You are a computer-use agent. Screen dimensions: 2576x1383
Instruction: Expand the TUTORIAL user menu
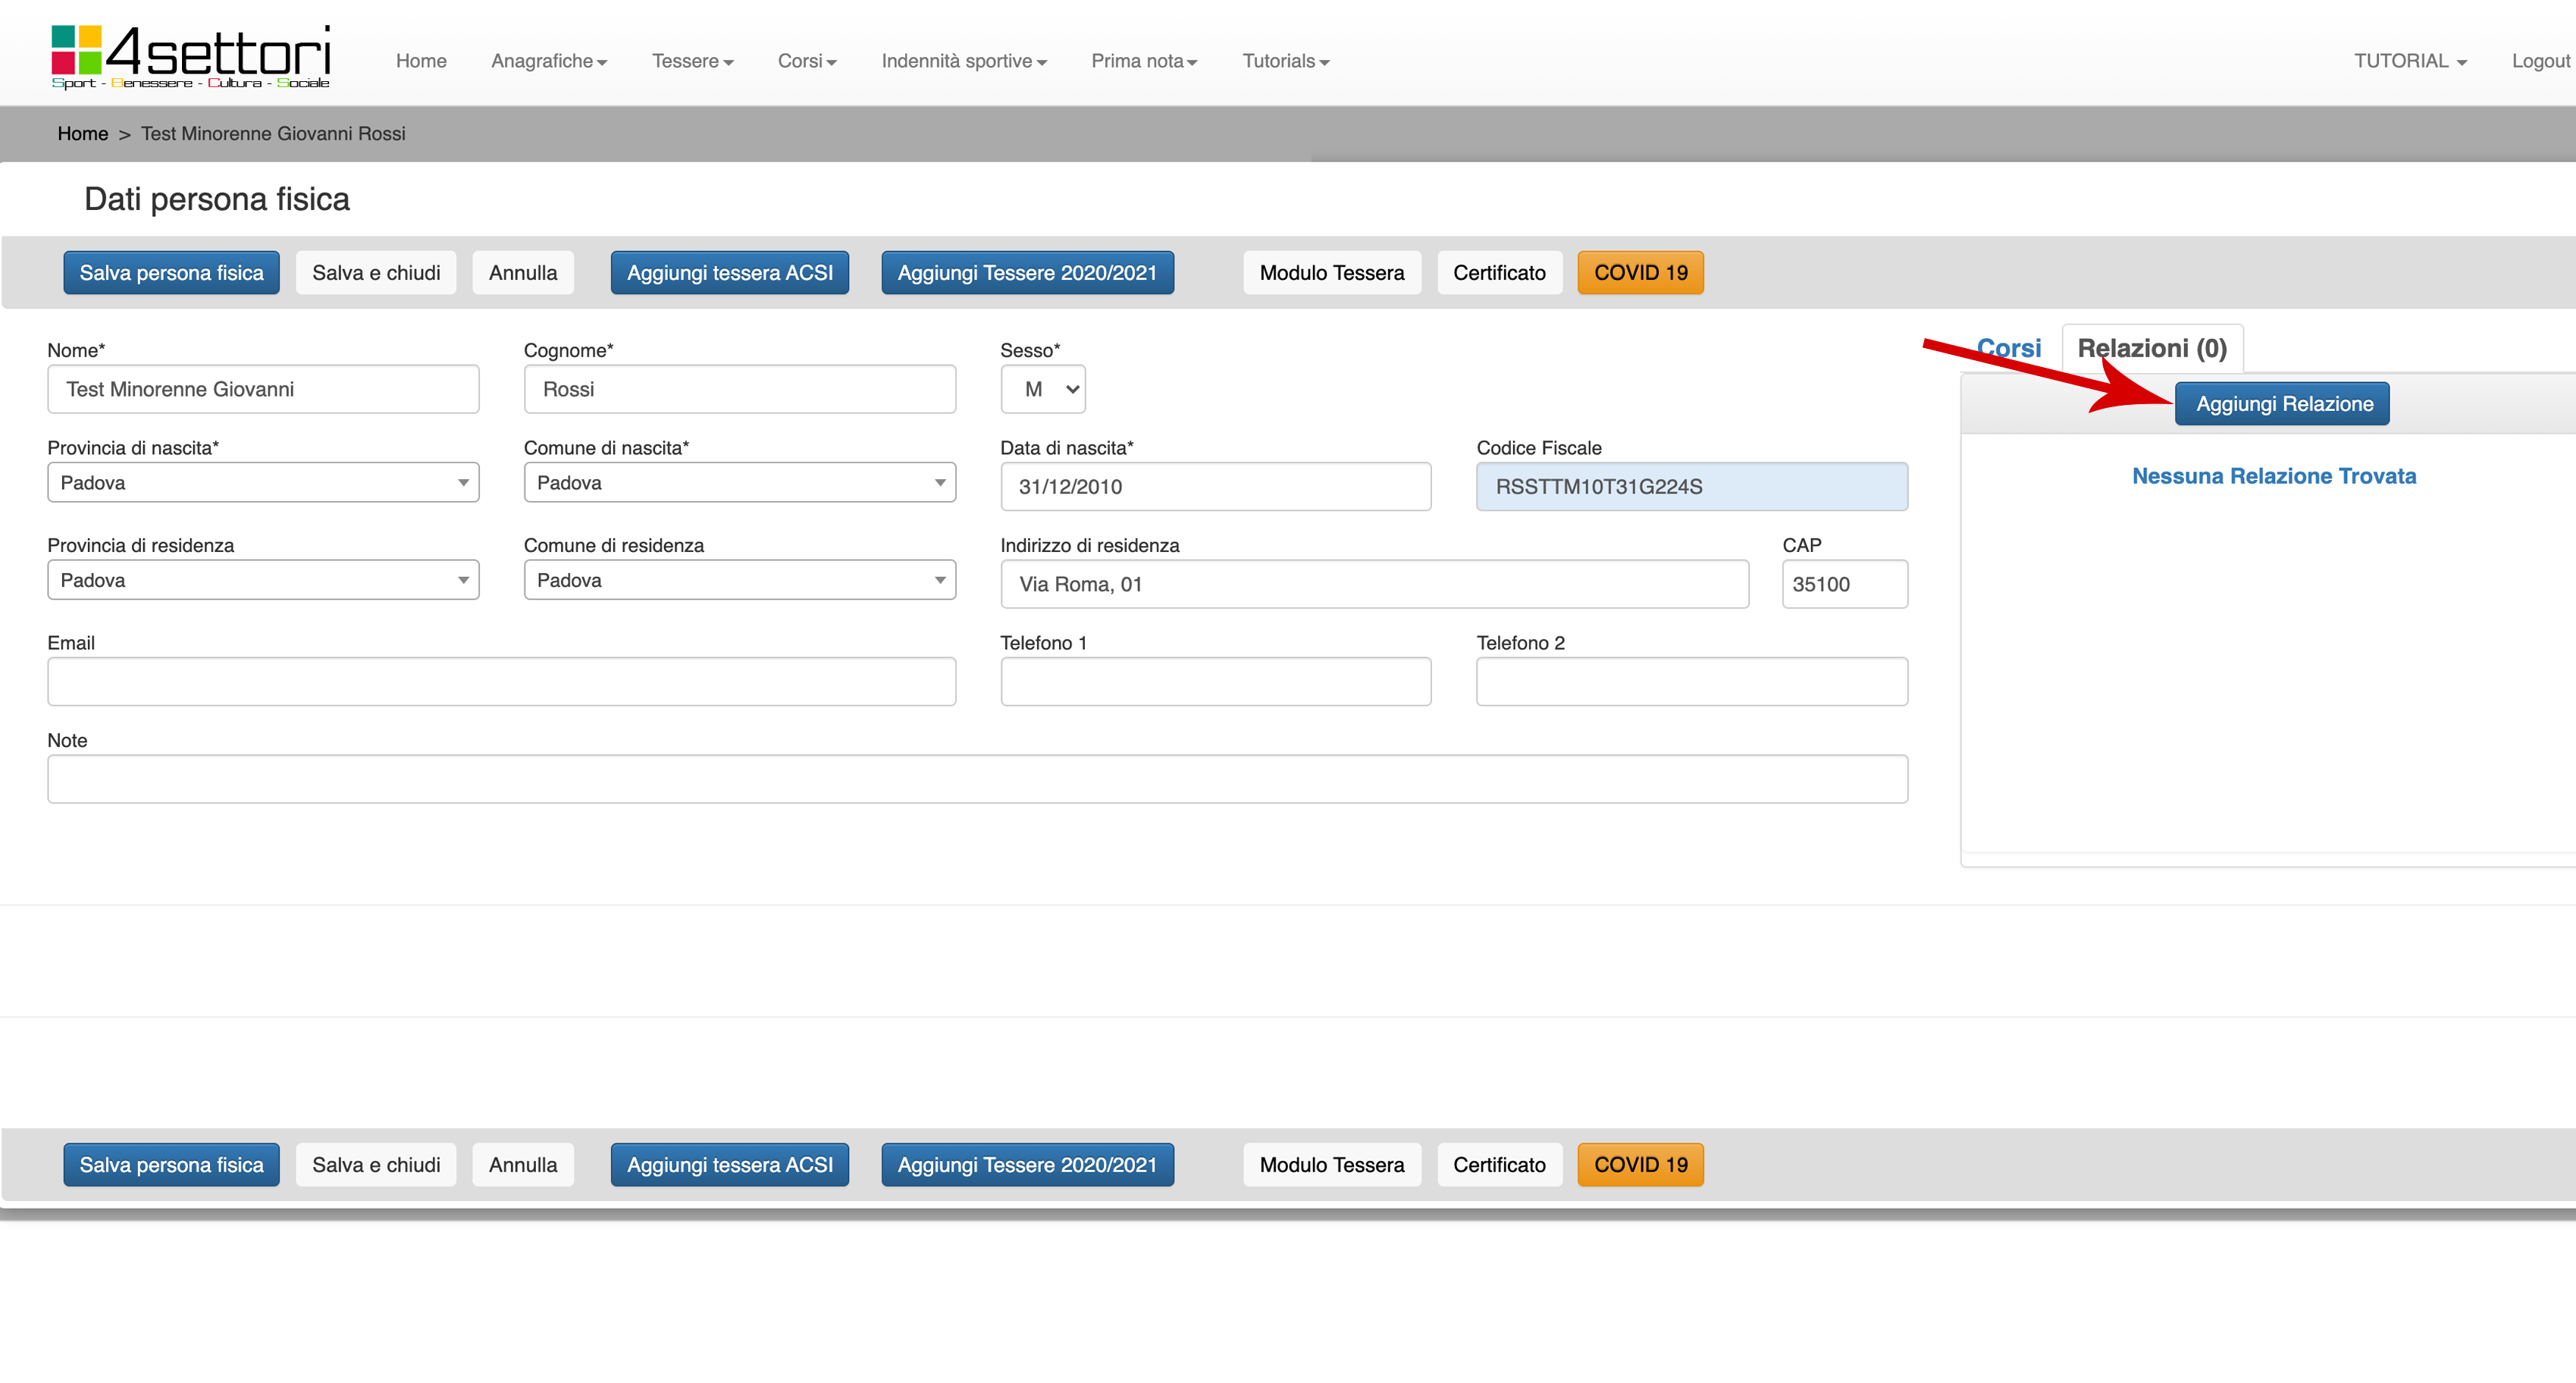pyautogui.click(x=2409, y=61)
